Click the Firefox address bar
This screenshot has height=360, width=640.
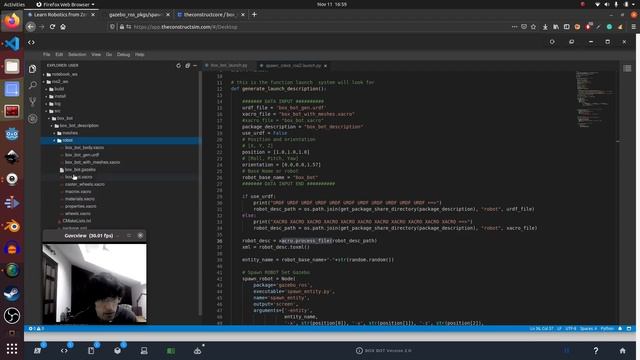point(310,27)
